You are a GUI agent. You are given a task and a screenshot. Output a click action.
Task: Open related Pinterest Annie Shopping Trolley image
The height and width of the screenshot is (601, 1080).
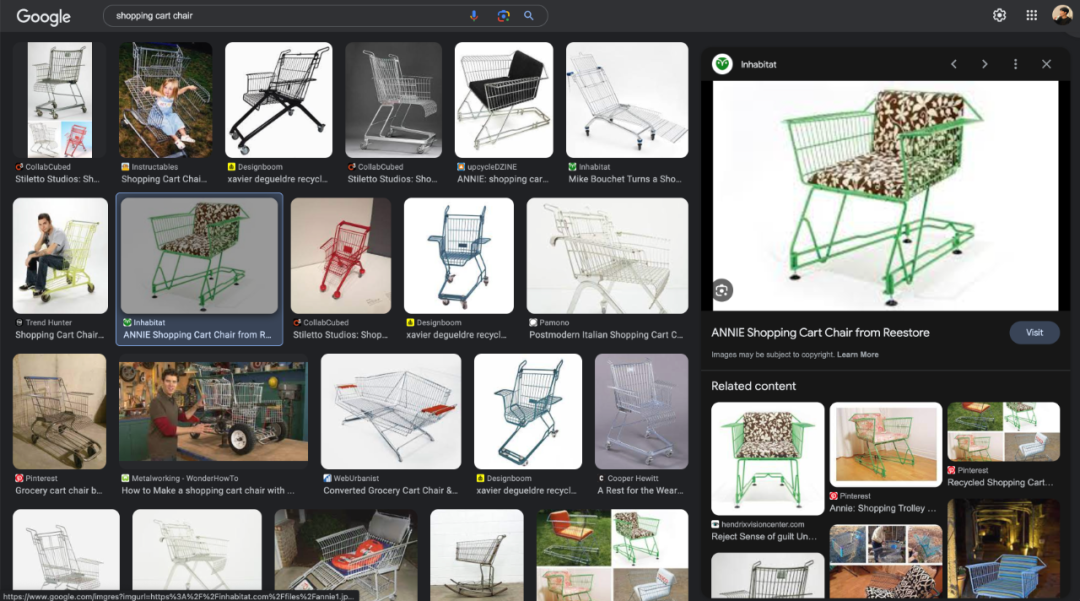coord(886,445)
